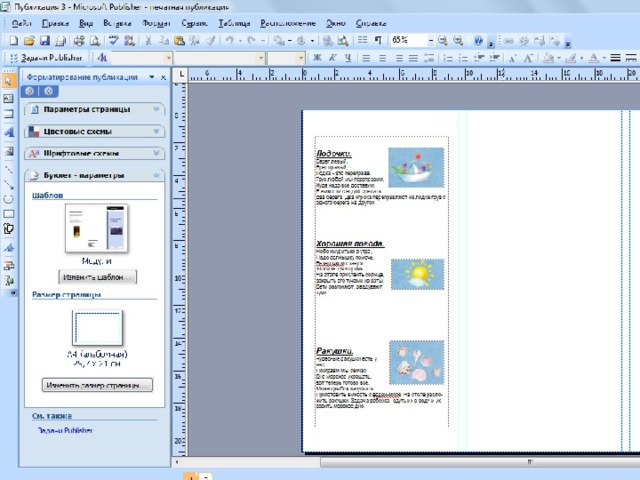
Task: Click the Изменить размер страницы button
Action: [x=96, y=384]
